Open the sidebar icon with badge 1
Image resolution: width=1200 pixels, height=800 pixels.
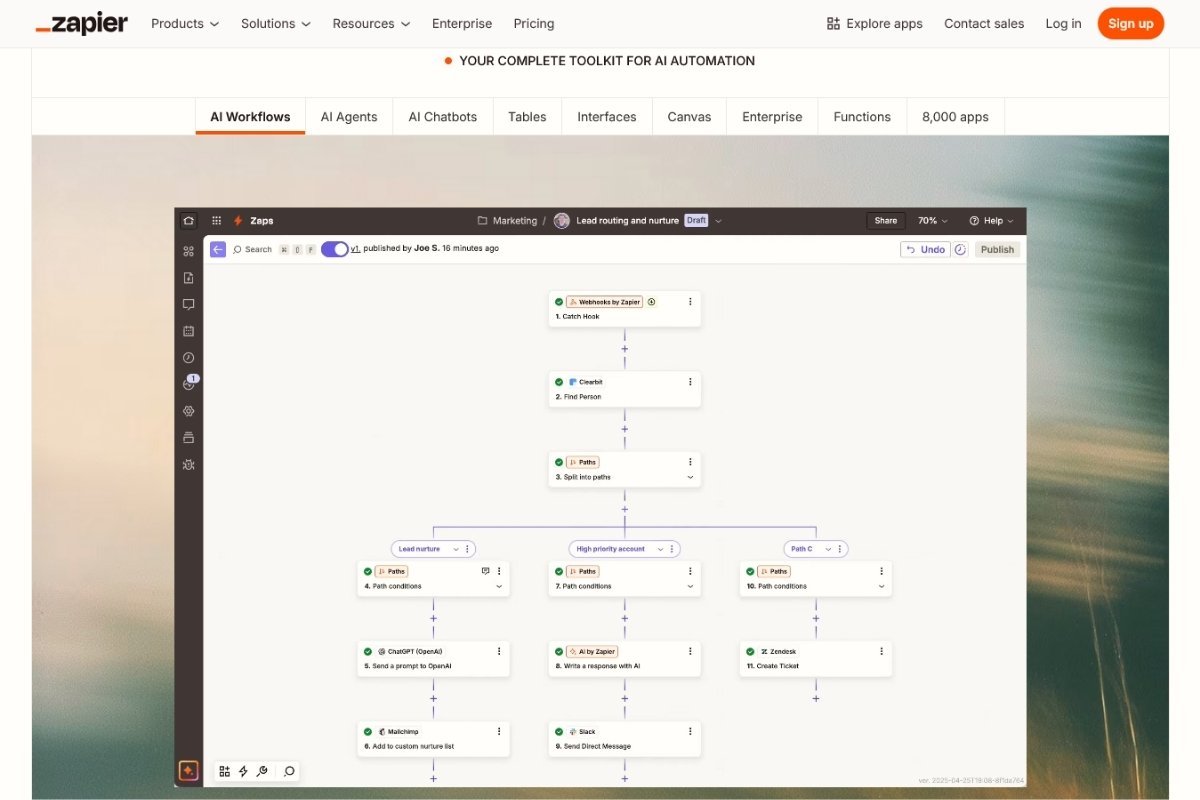[189, 383]
